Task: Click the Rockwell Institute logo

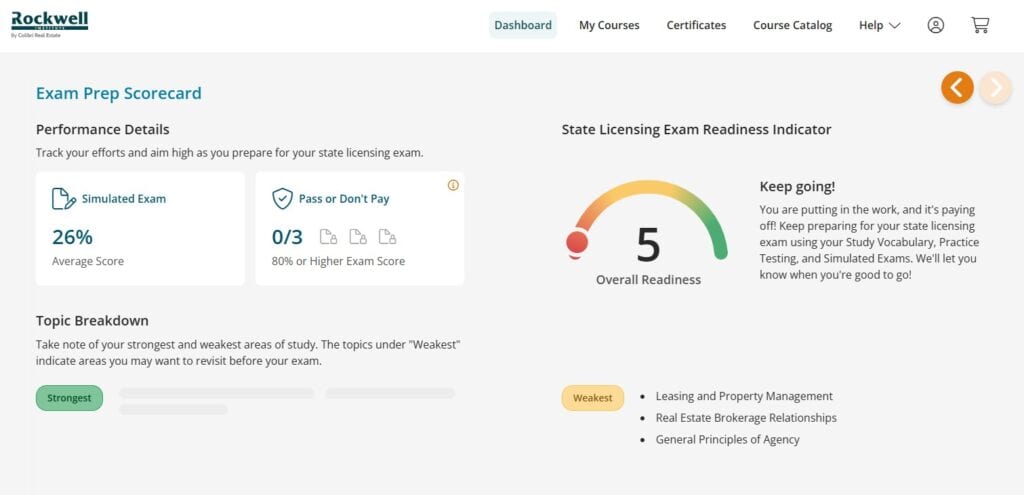Action: (x=49, y=22)
